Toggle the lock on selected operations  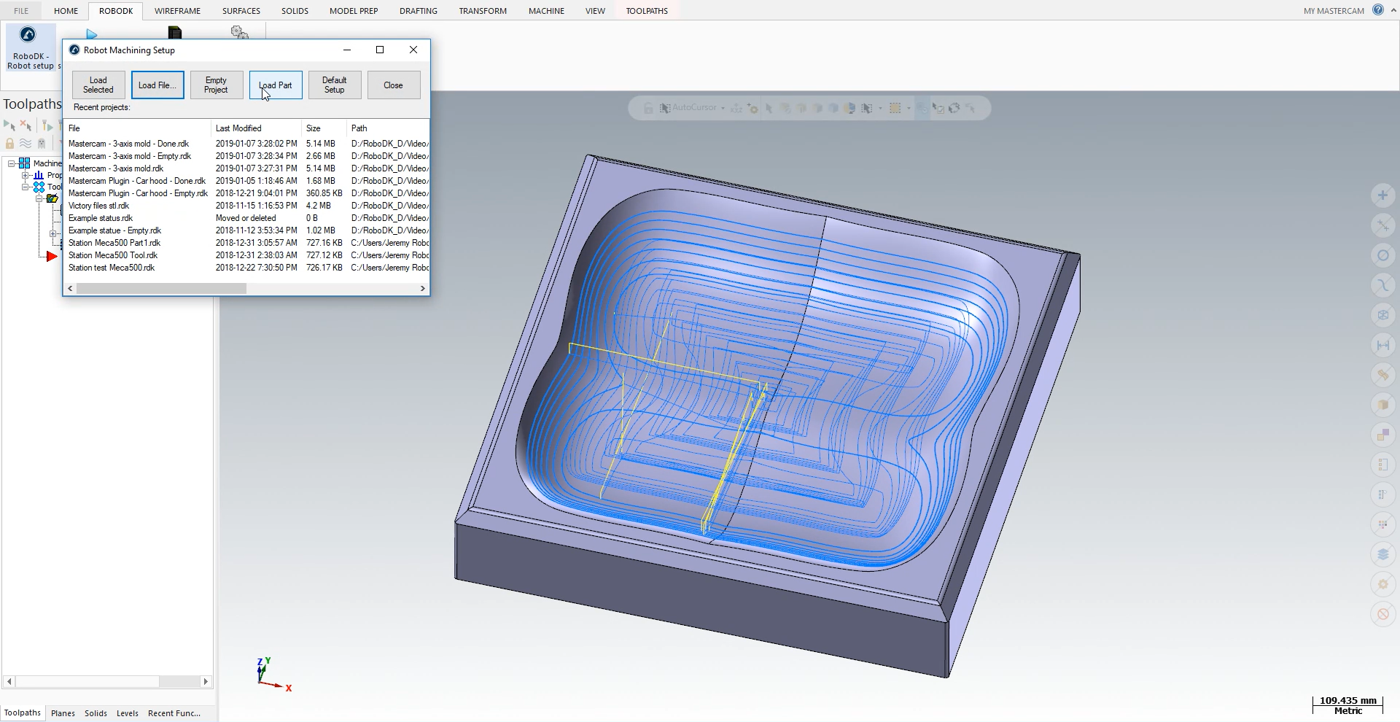tap(10, 141)
